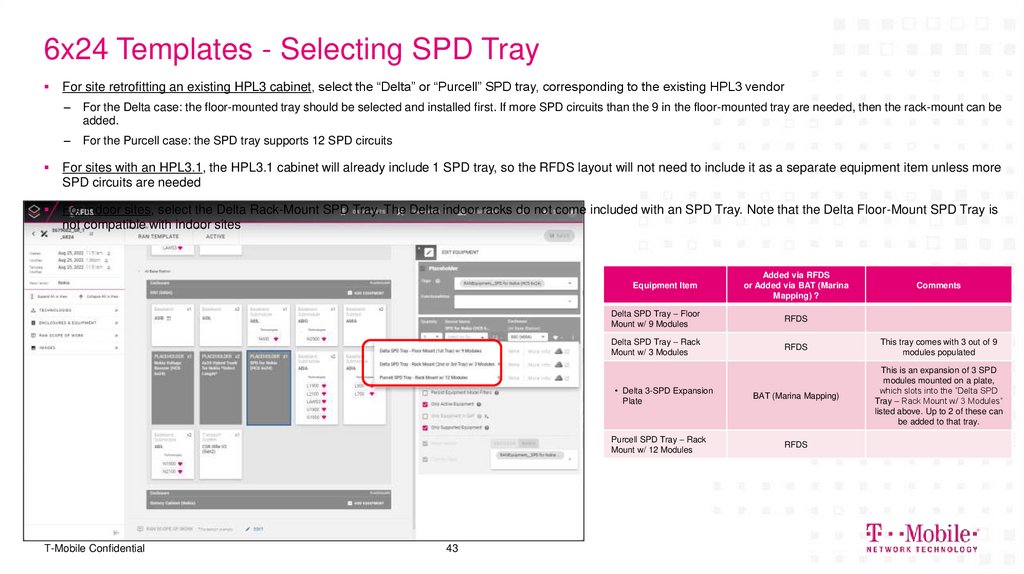The width and height of the screenshot is (1024, 574).
Task: Switch to the RAN TEMPLATE tab
Action: pos(158,236)
